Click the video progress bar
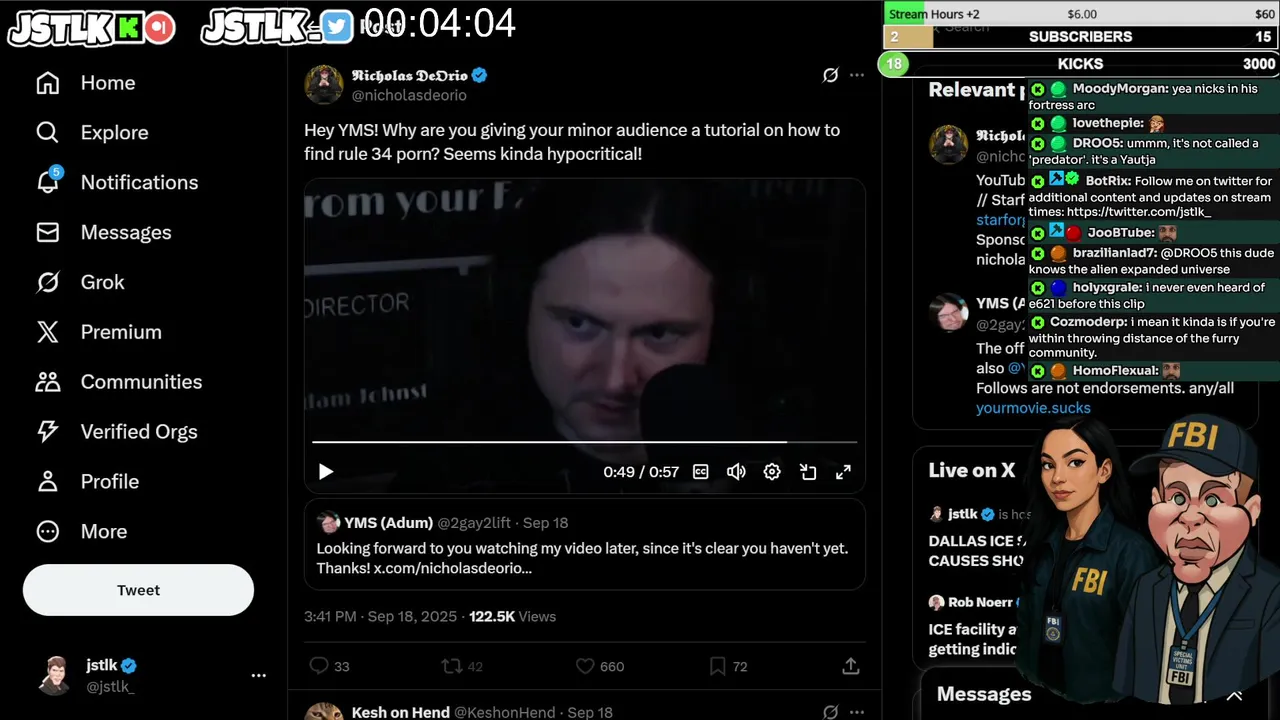This screenshot has width=1280, height=720. 584,441
